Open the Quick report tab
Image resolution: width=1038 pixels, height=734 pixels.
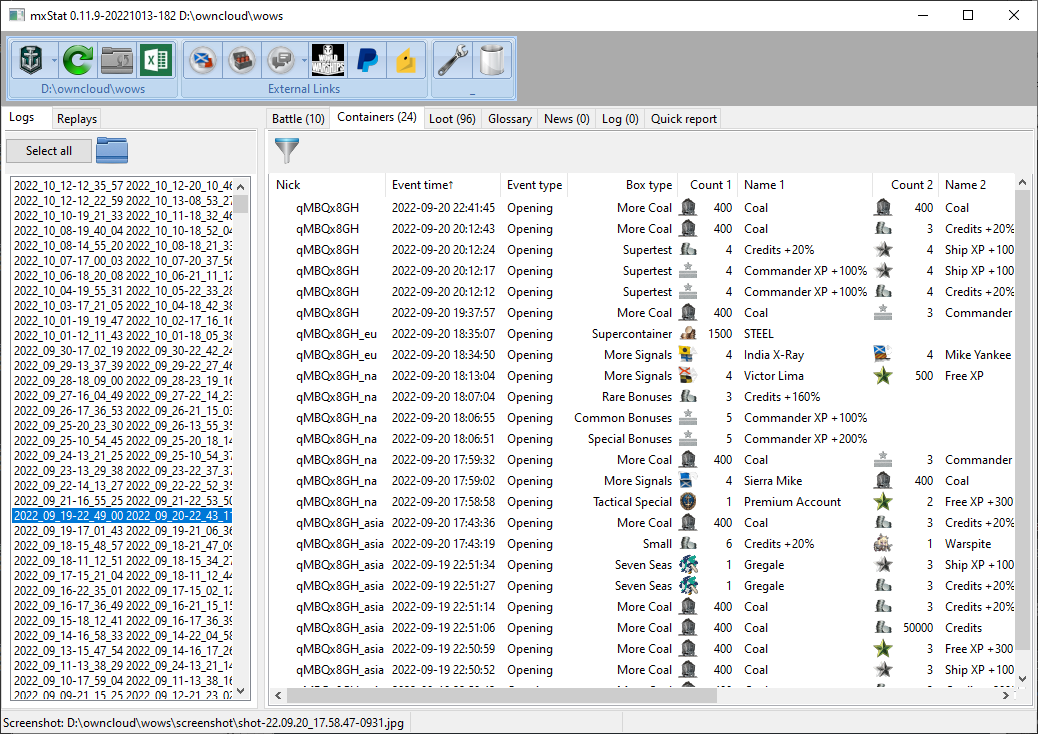683,118
